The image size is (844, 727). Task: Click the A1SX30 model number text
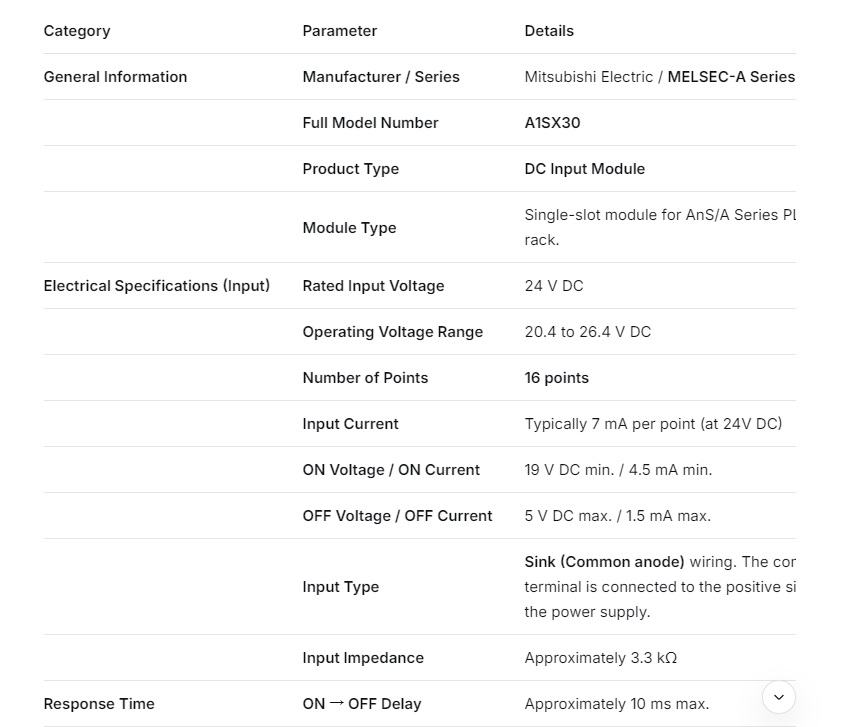552,123
